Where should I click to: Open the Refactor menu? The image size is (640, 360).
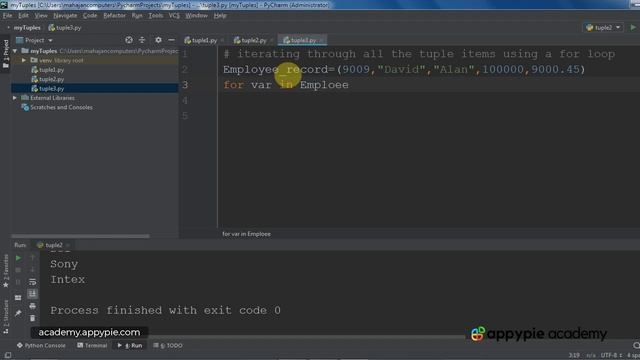click(x=114, y=16)
